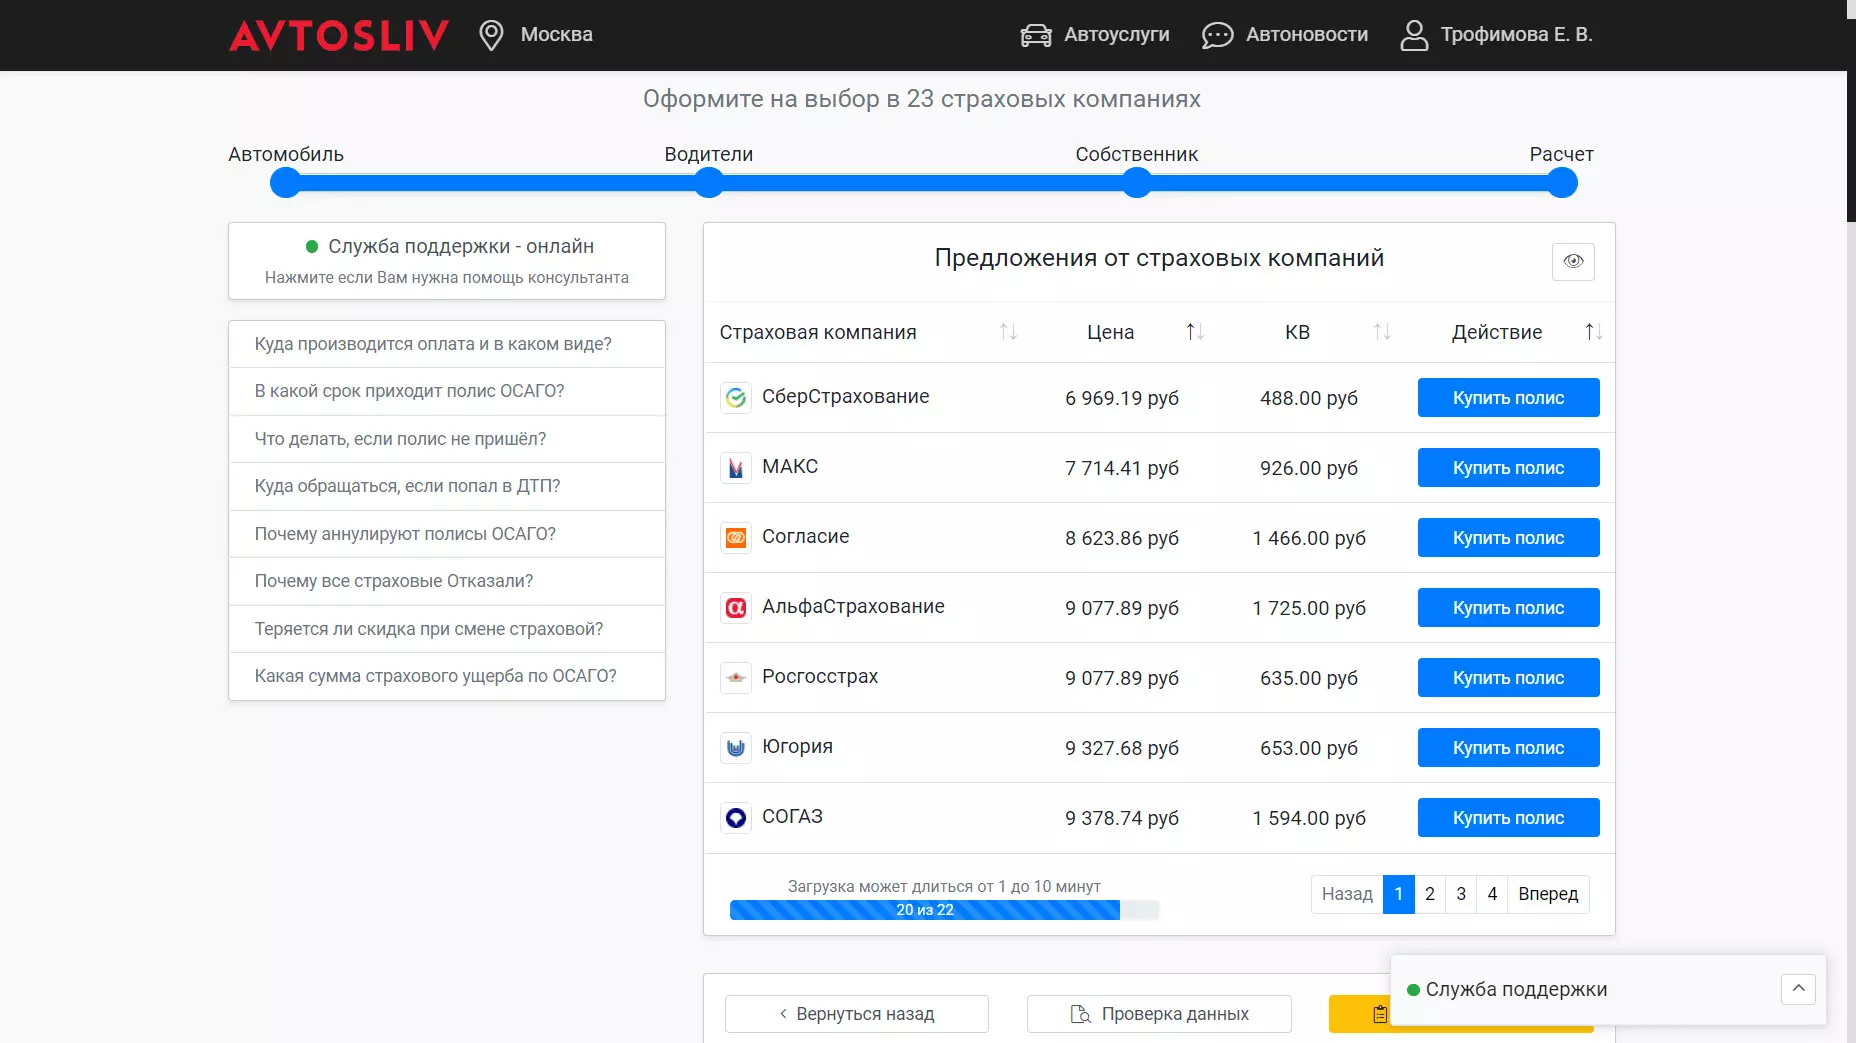Expand question Почему аннулируют полисы ОСАГО
This screenshot has height=1043, width=1856.
tap(447, 534)
